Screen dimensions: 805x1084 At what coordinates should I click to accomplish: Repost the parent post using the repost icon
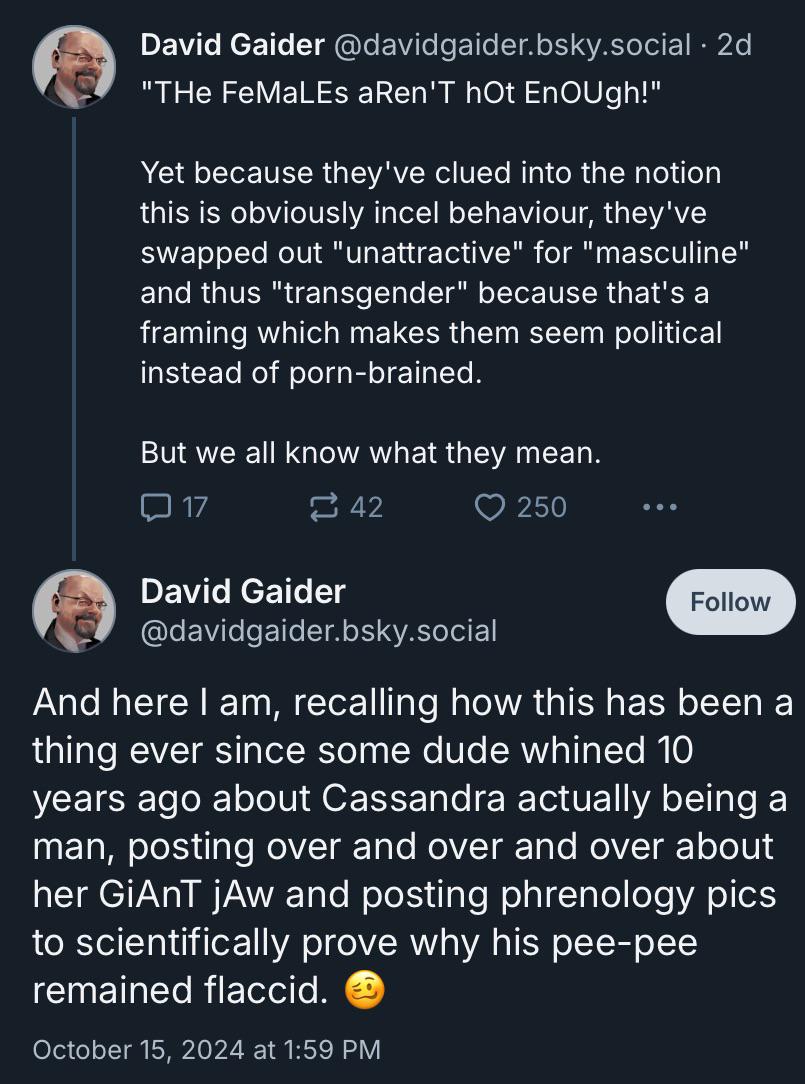tap(321, 507)
